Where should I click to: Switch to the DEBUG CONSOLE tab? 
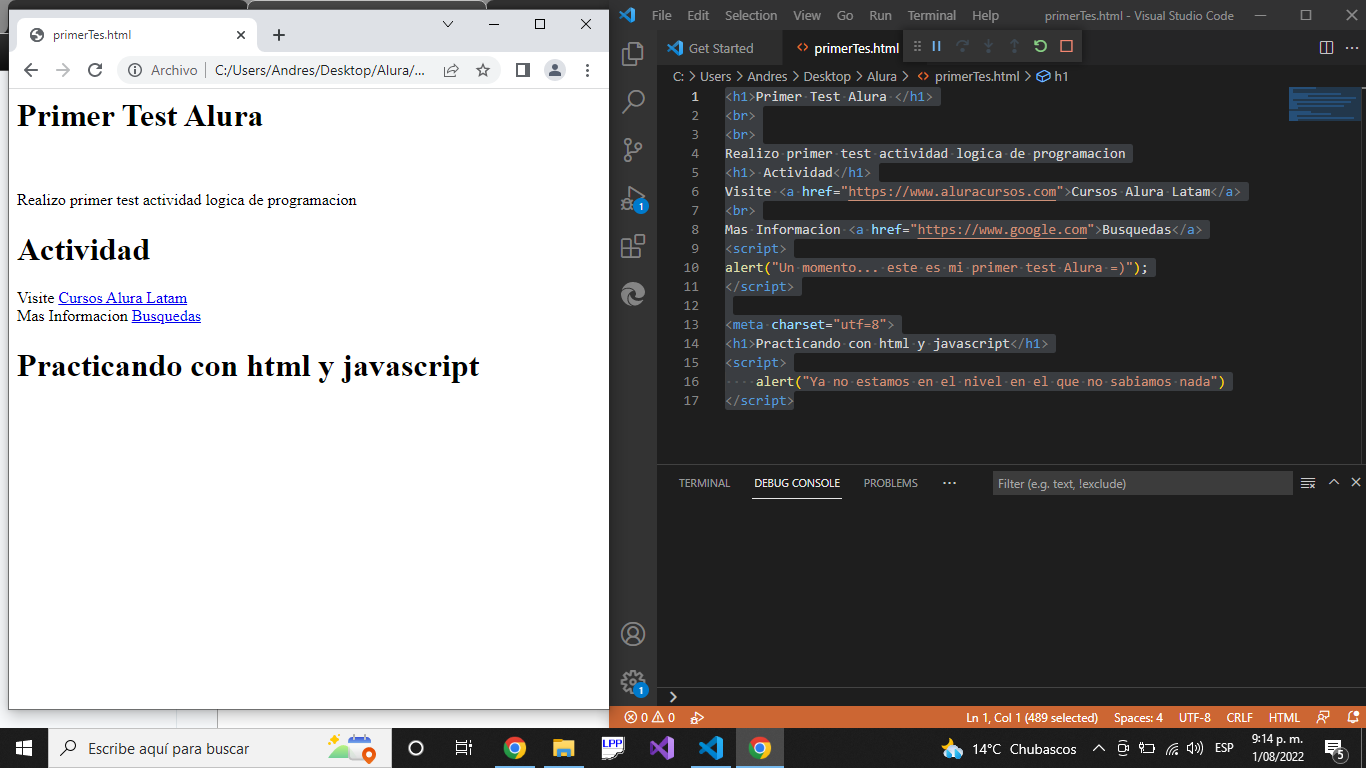click(797, 483)
